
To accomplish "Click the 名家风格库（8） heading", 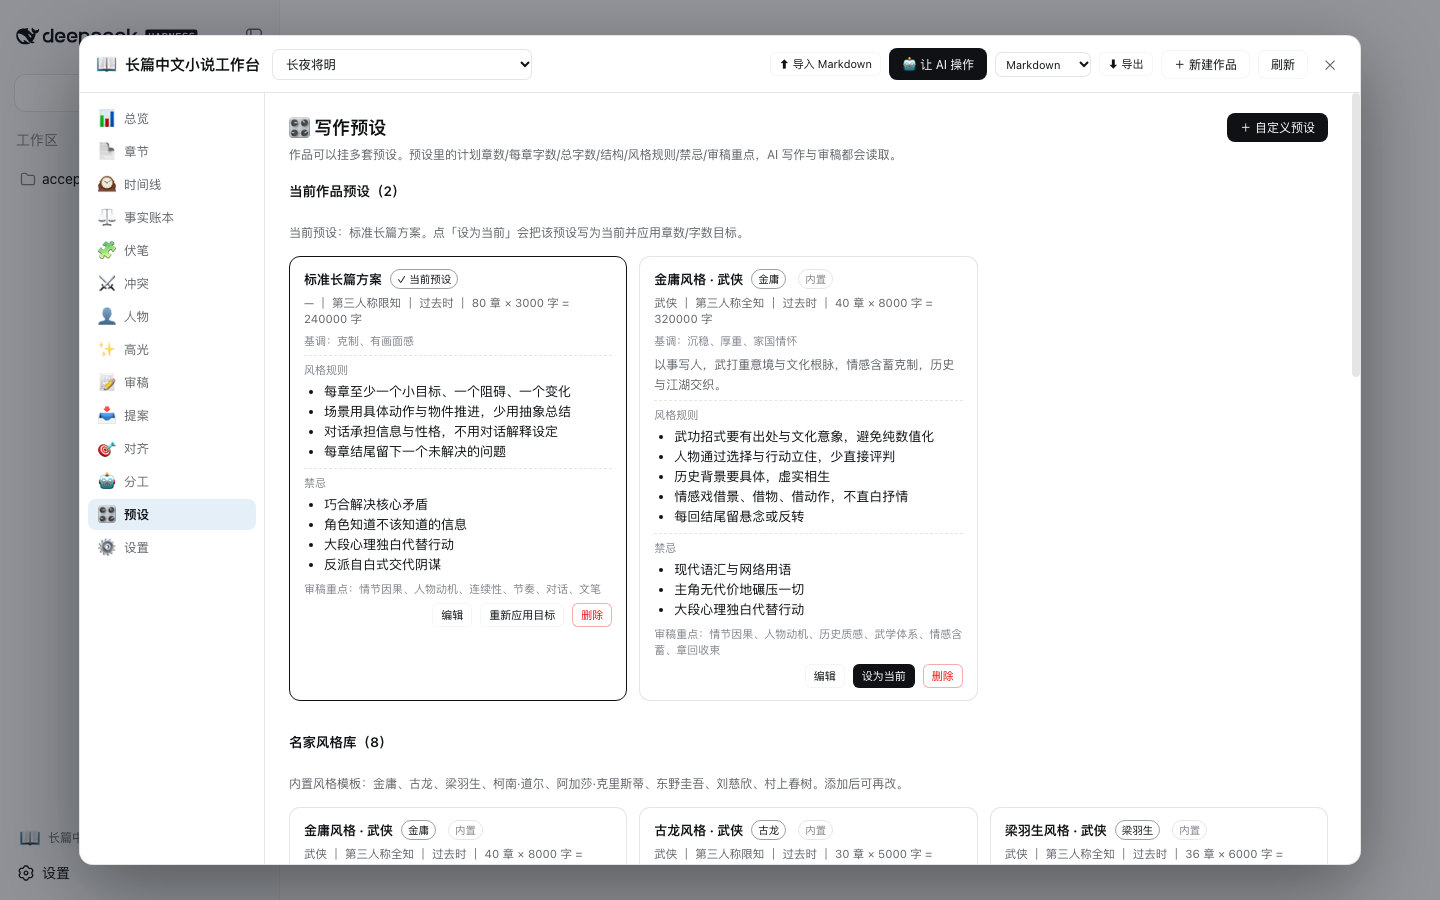I will point(337,742).
